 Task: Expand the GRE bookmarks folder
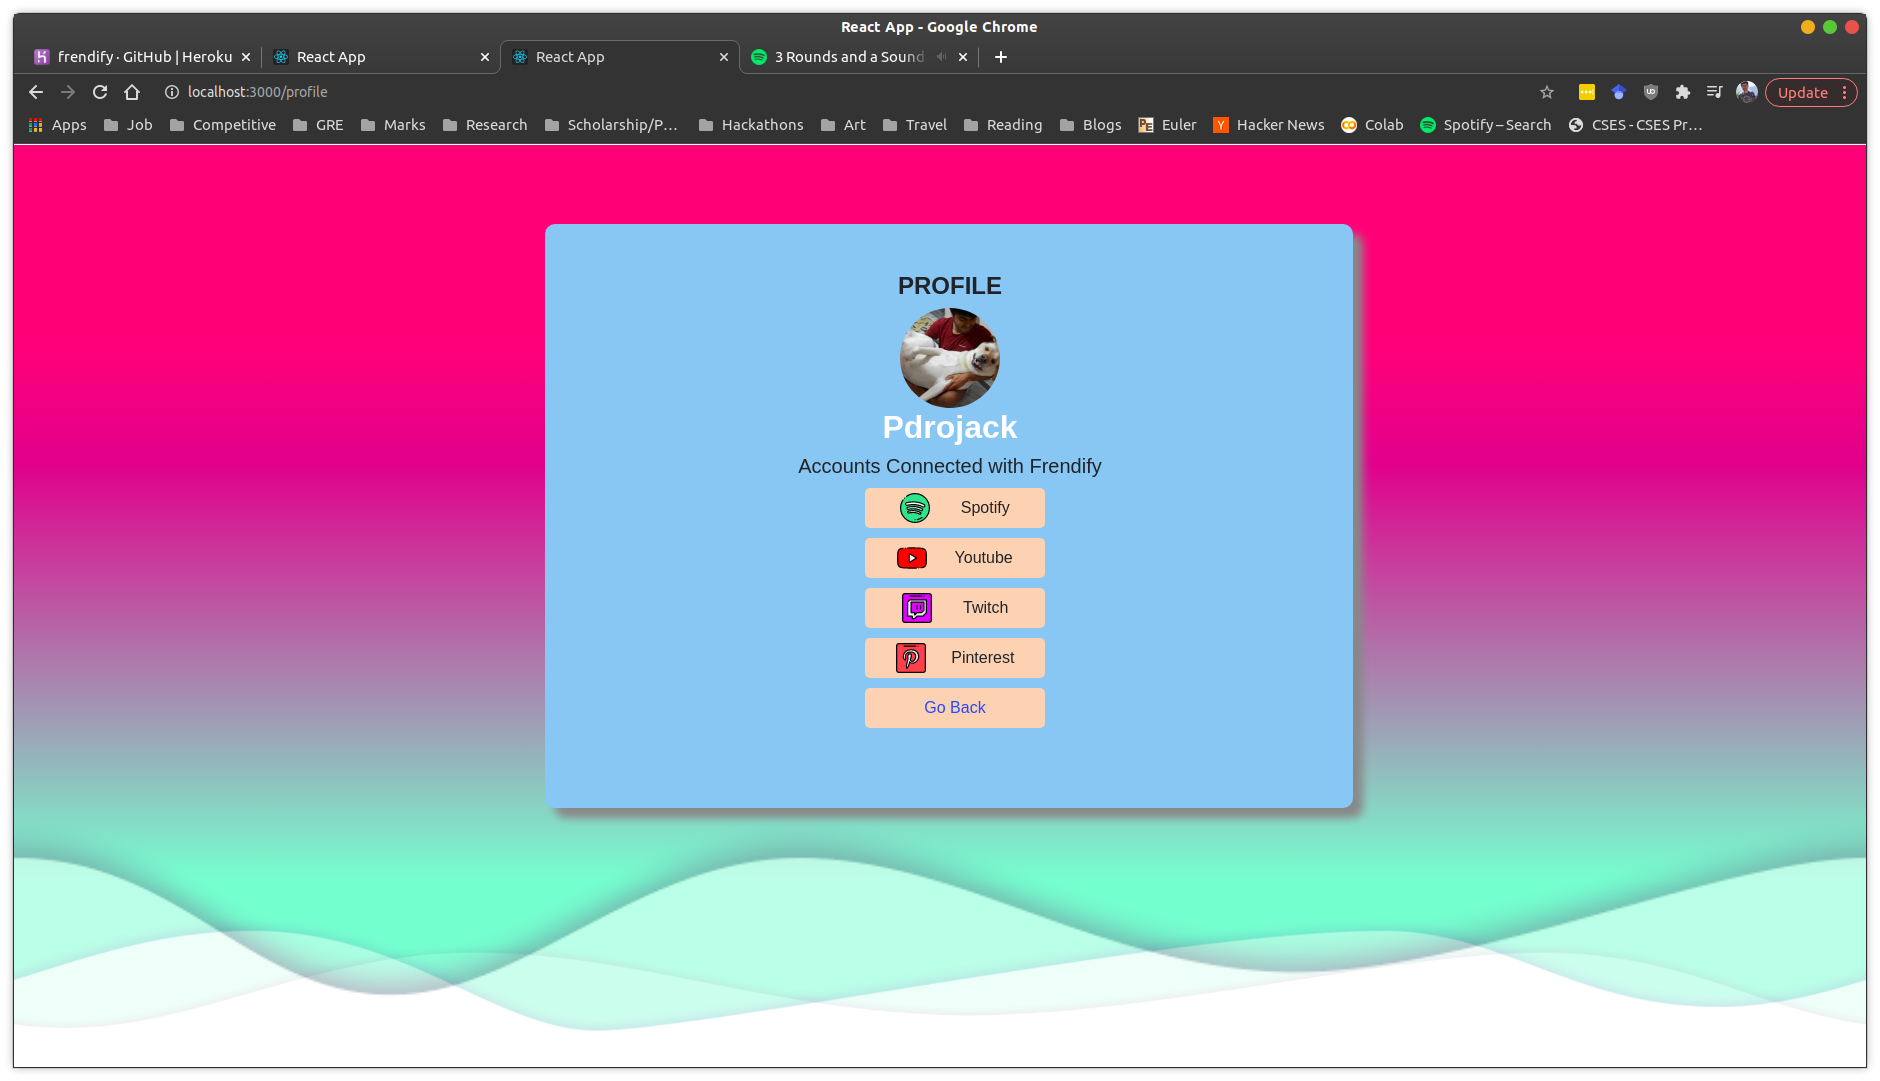coord(318,125)
